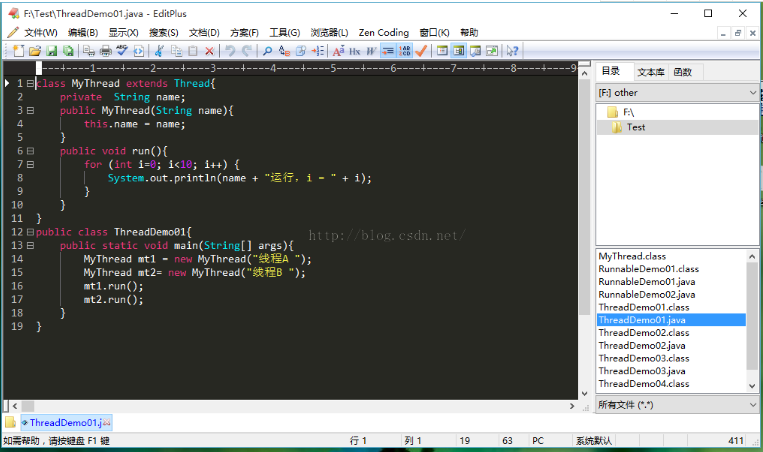
Task: Toggle the word wrap toolbar button
Action: click(371, 50)
